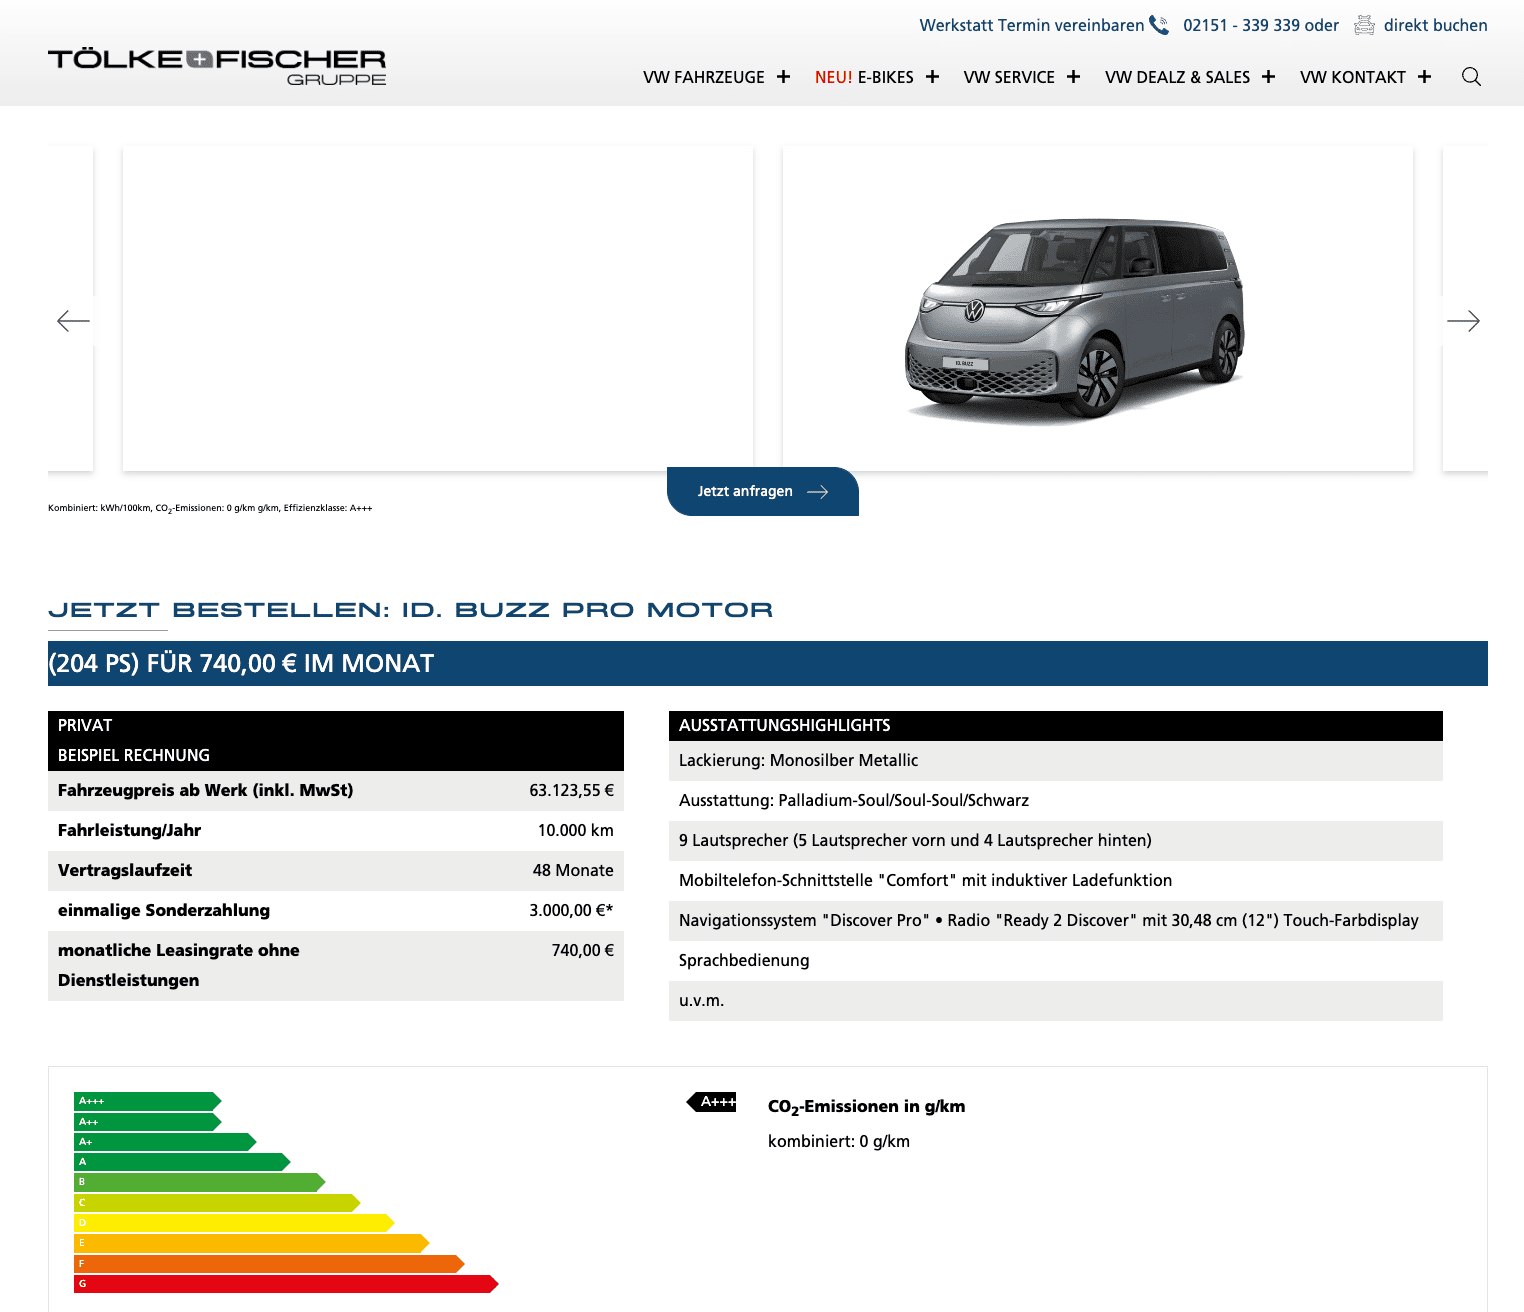Viewport: 1524px width, 1312px height.
Task: Open VW DEALZ & SALES menu
Action: [1177, 77]
